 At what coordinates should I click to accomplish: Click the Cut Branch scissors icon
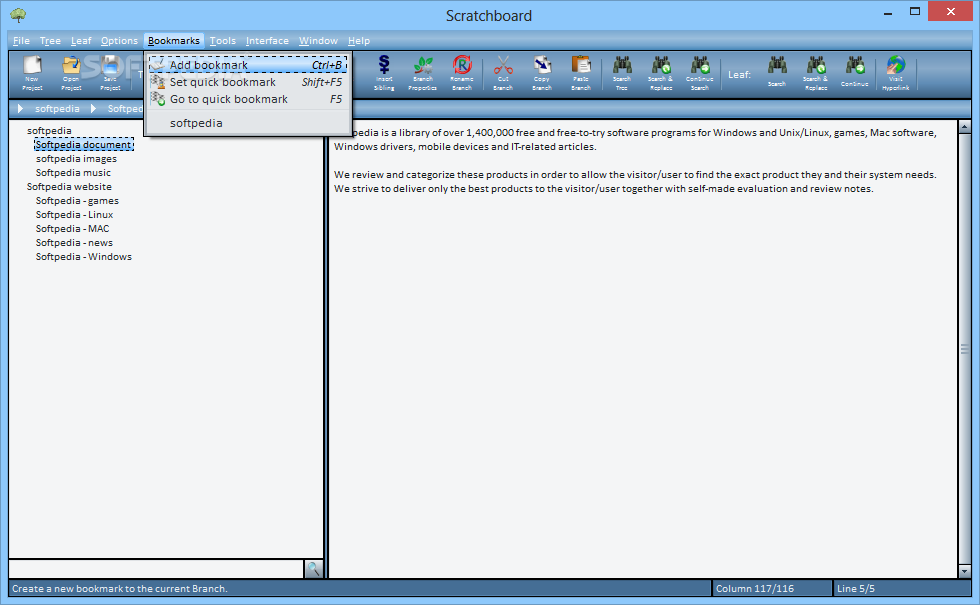tap(502, 72)
